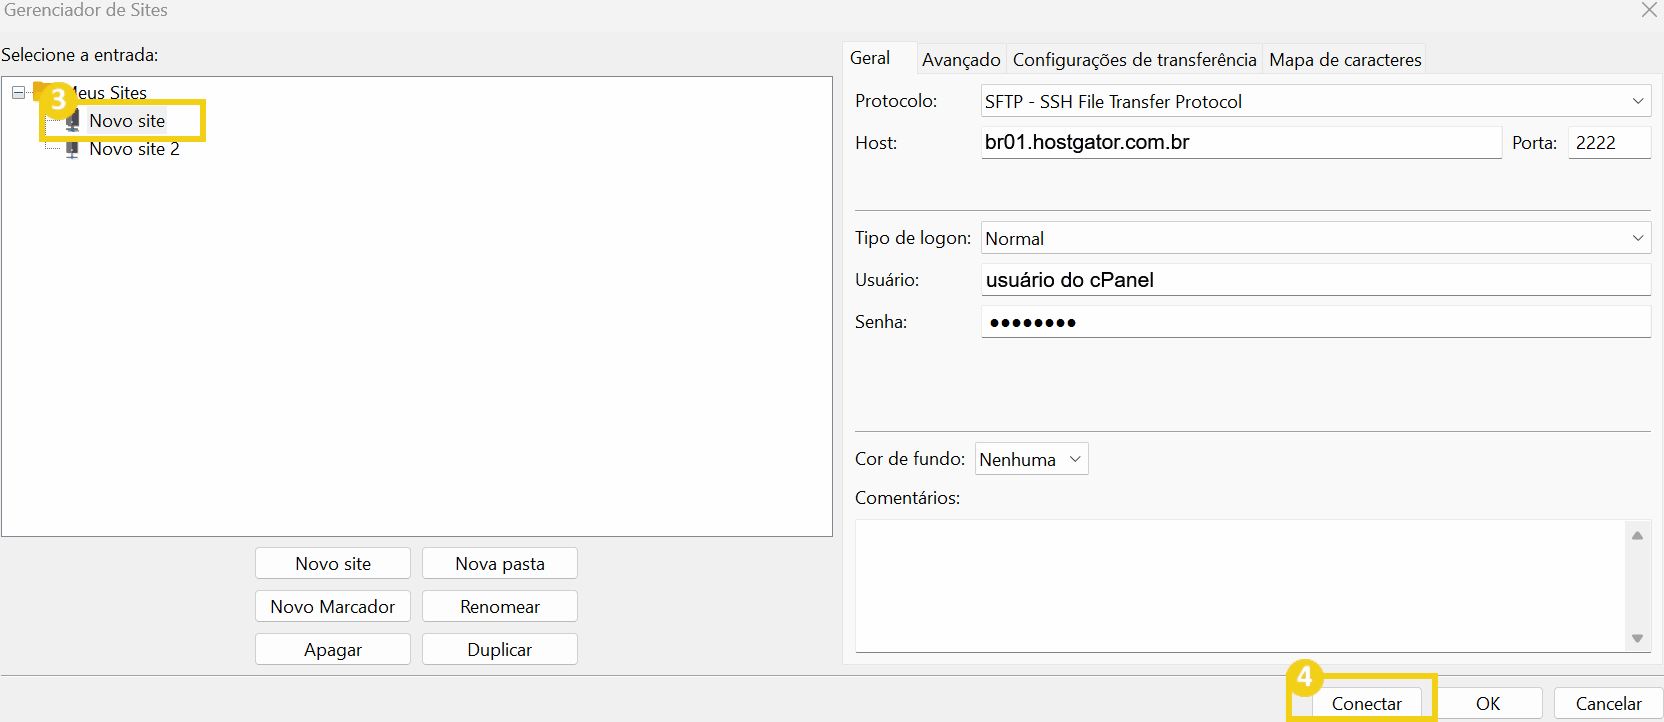
Task: Open the Mapa de caracteres tab
Action: pos(1345,60)
